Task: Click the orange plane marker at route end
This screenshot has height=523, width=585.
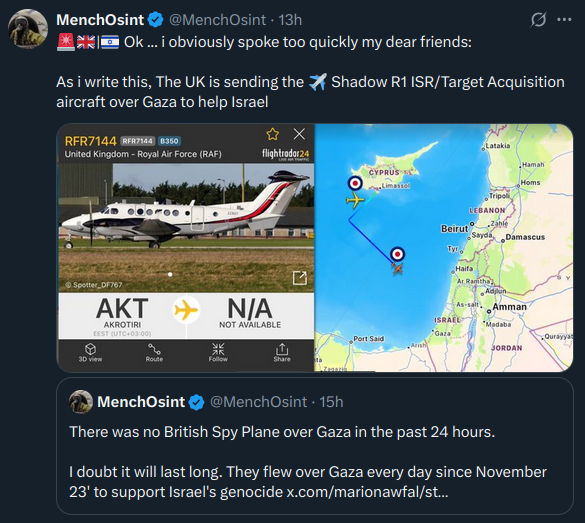Action: pyautogui.click(x=398, y=268)
